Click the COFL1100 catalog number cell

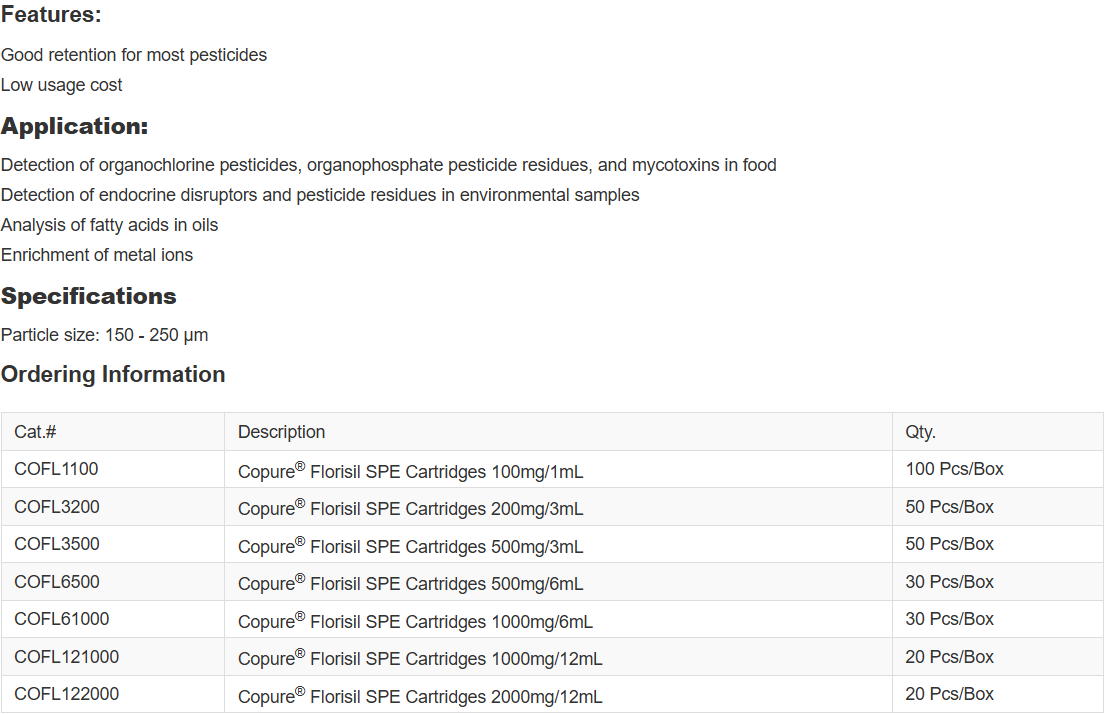[x=57, y=469]
